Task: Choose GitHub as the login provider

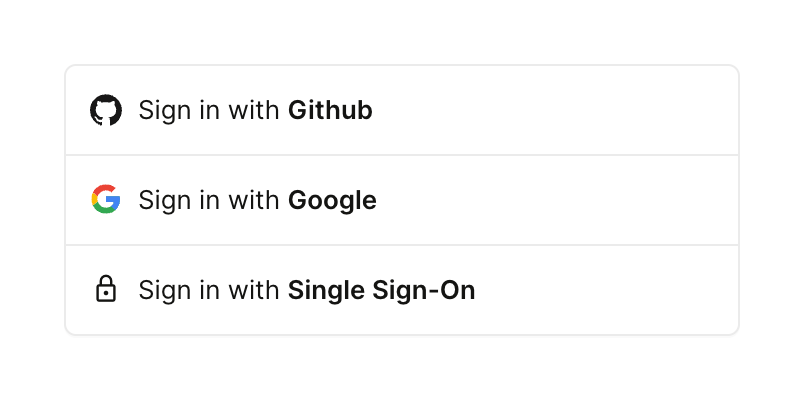Action: [x=402, y=110]
